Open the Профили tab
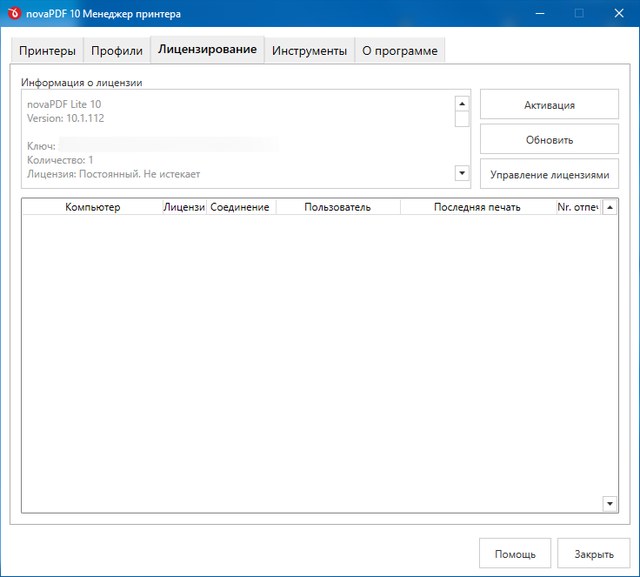Screen dimensions: 640x577 [117, 51]
